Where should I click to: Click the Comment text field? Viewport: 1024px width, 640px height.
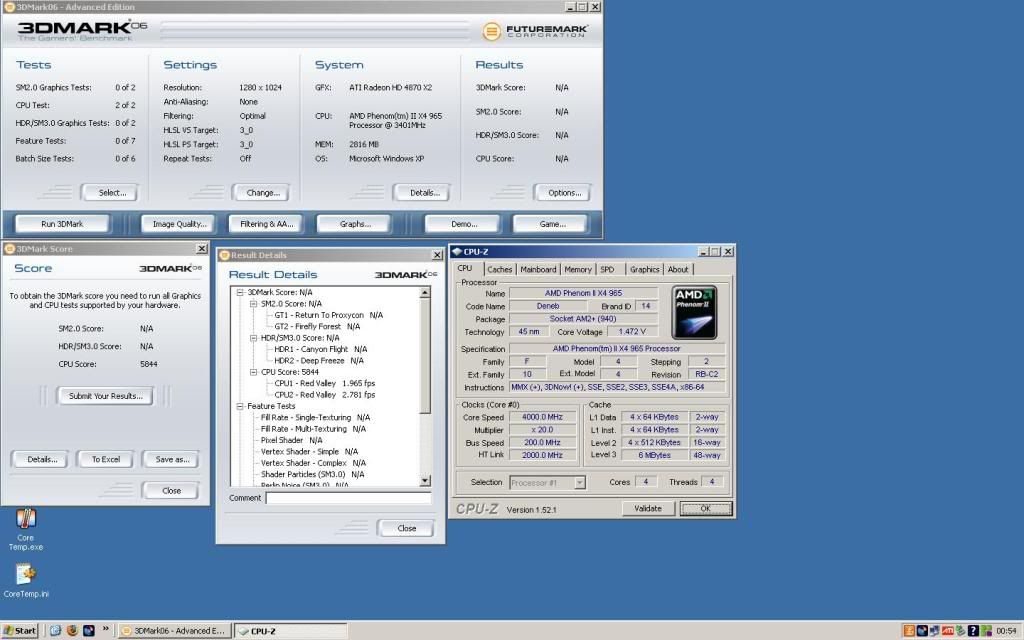tap(348, 498)
